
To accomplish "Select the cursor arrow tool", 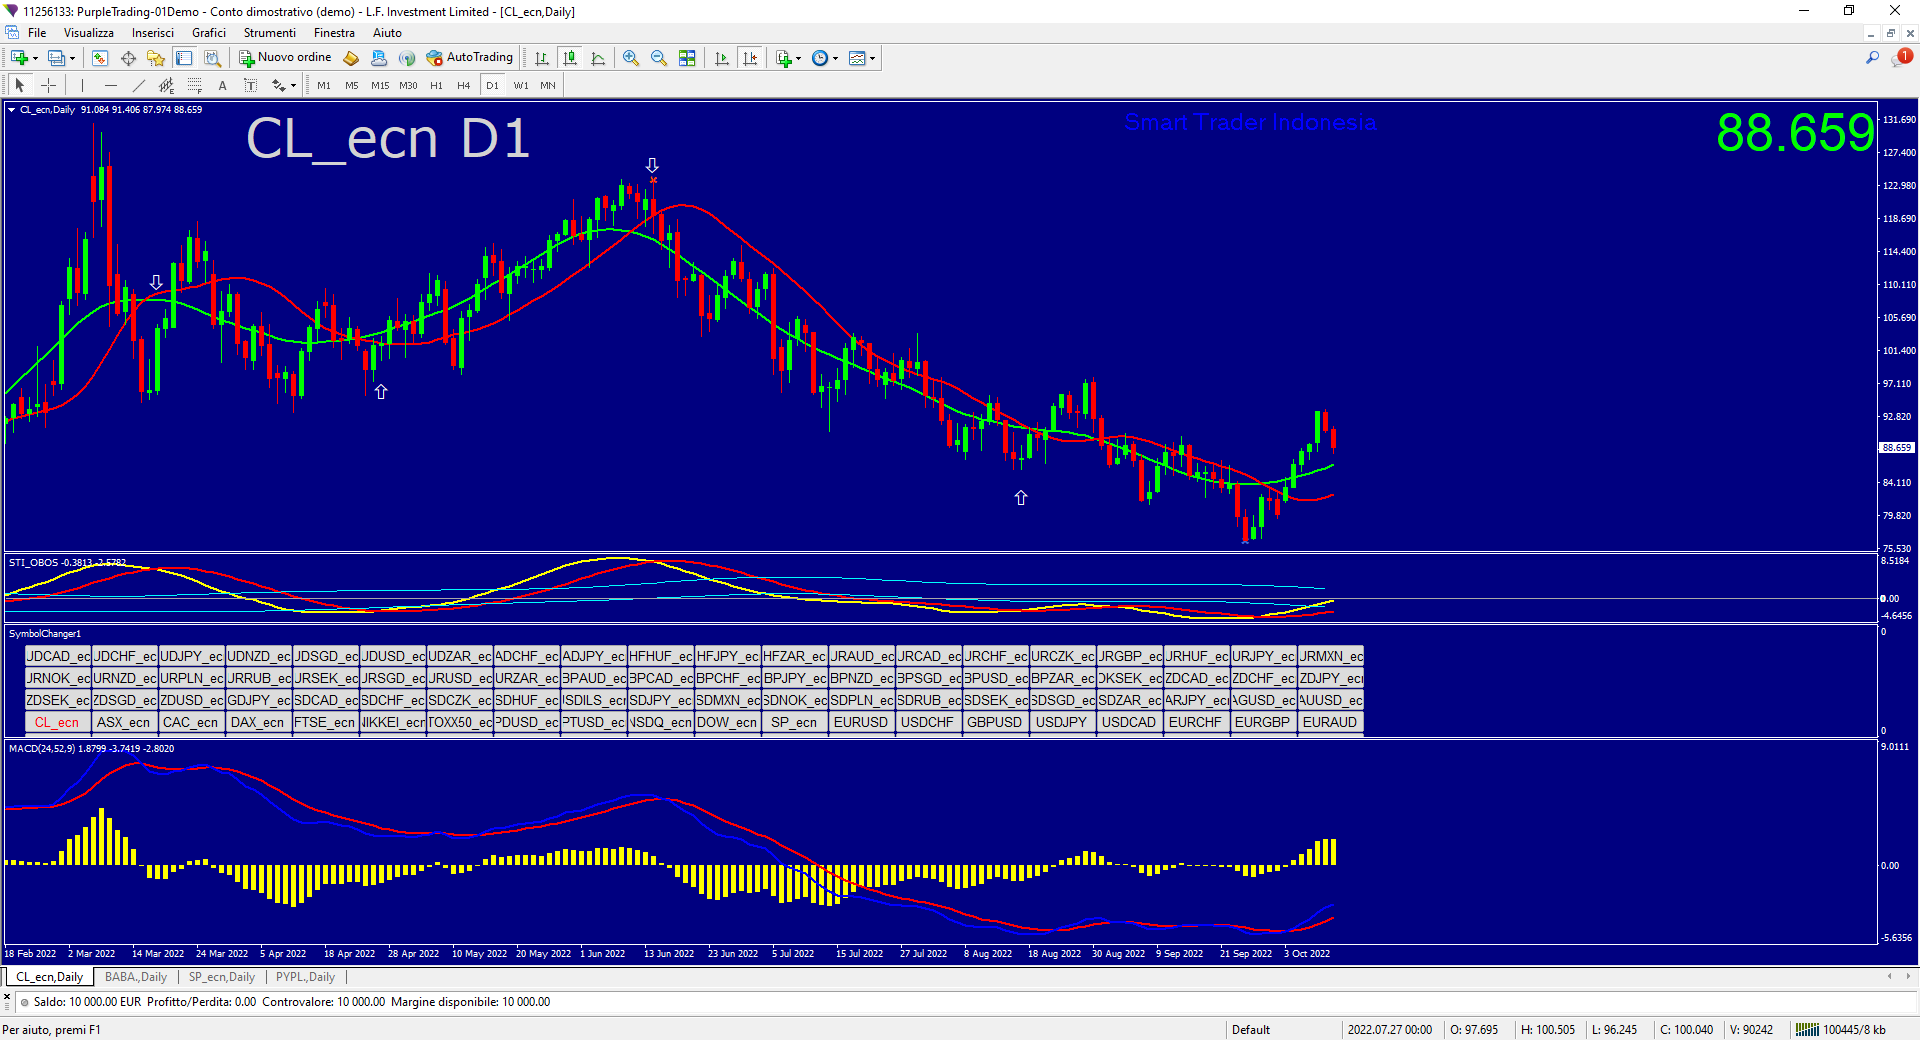I will [20, 85].
